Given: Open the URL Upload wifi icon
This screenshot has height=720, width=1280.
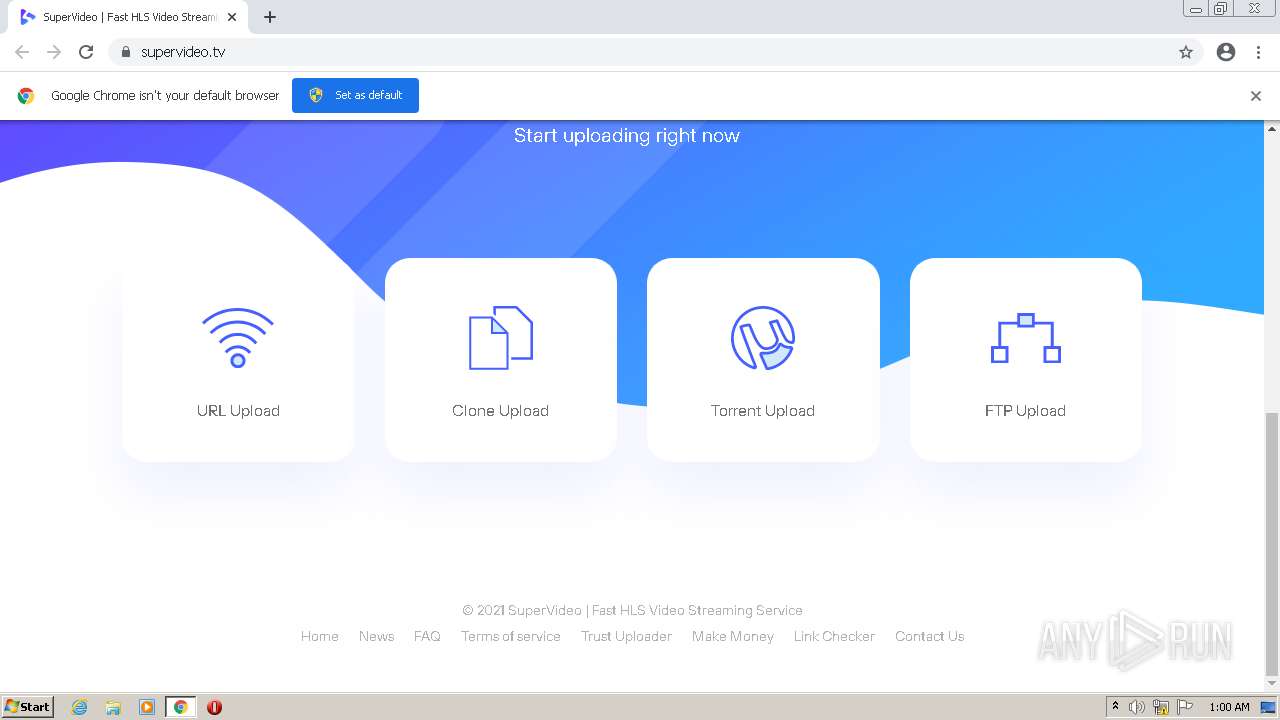Looking at the screenshot, I should click(x=238, y=338).
